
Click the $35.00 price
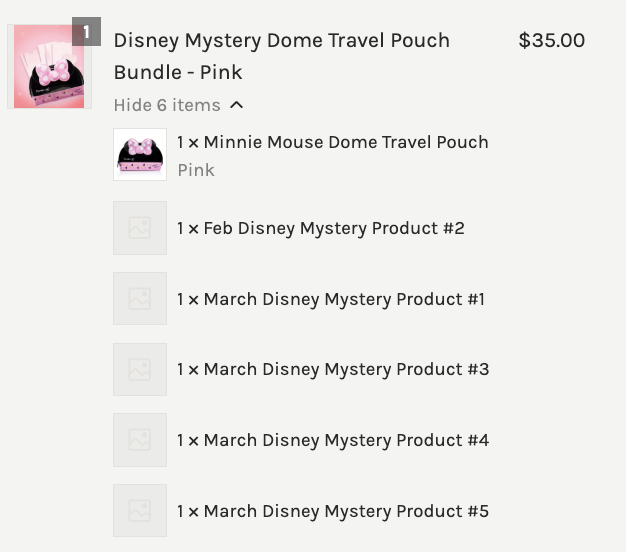pyautogui.click(x=551, y=41)
